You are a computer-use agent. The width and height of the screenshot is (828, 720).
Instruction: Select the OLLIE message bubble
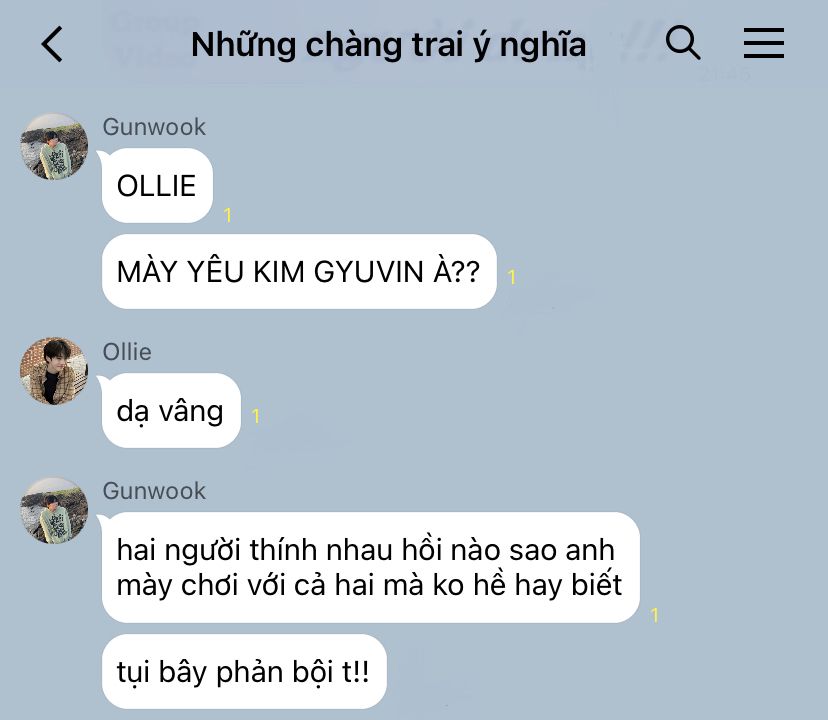(x=157, y=185)
